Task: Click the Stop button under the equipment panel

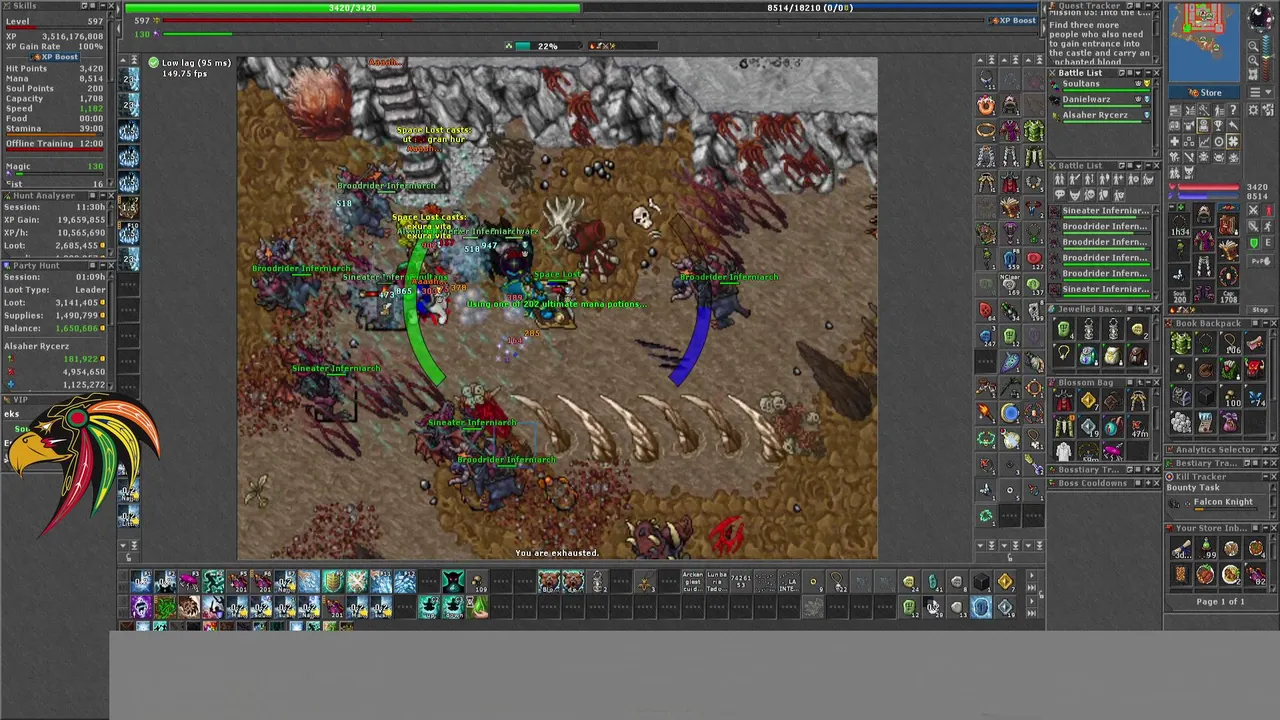Action: click(1260, 310)
